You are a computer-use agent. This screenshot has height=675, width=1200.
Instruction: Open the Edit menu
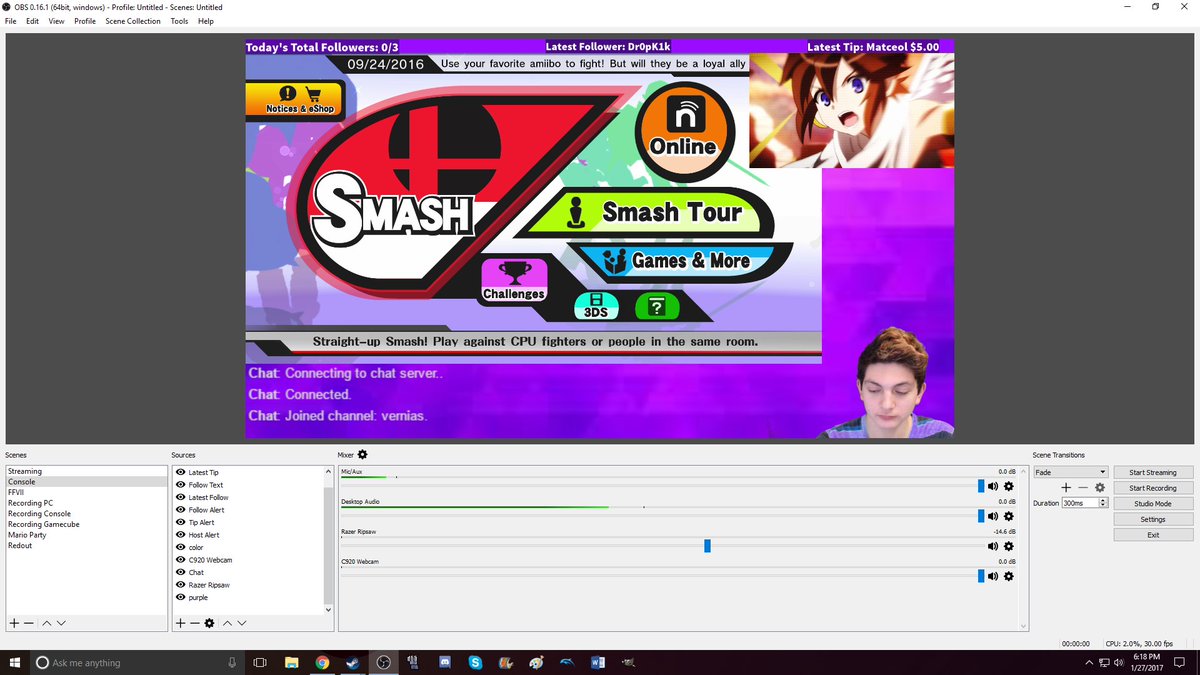[x=33, y=21]
